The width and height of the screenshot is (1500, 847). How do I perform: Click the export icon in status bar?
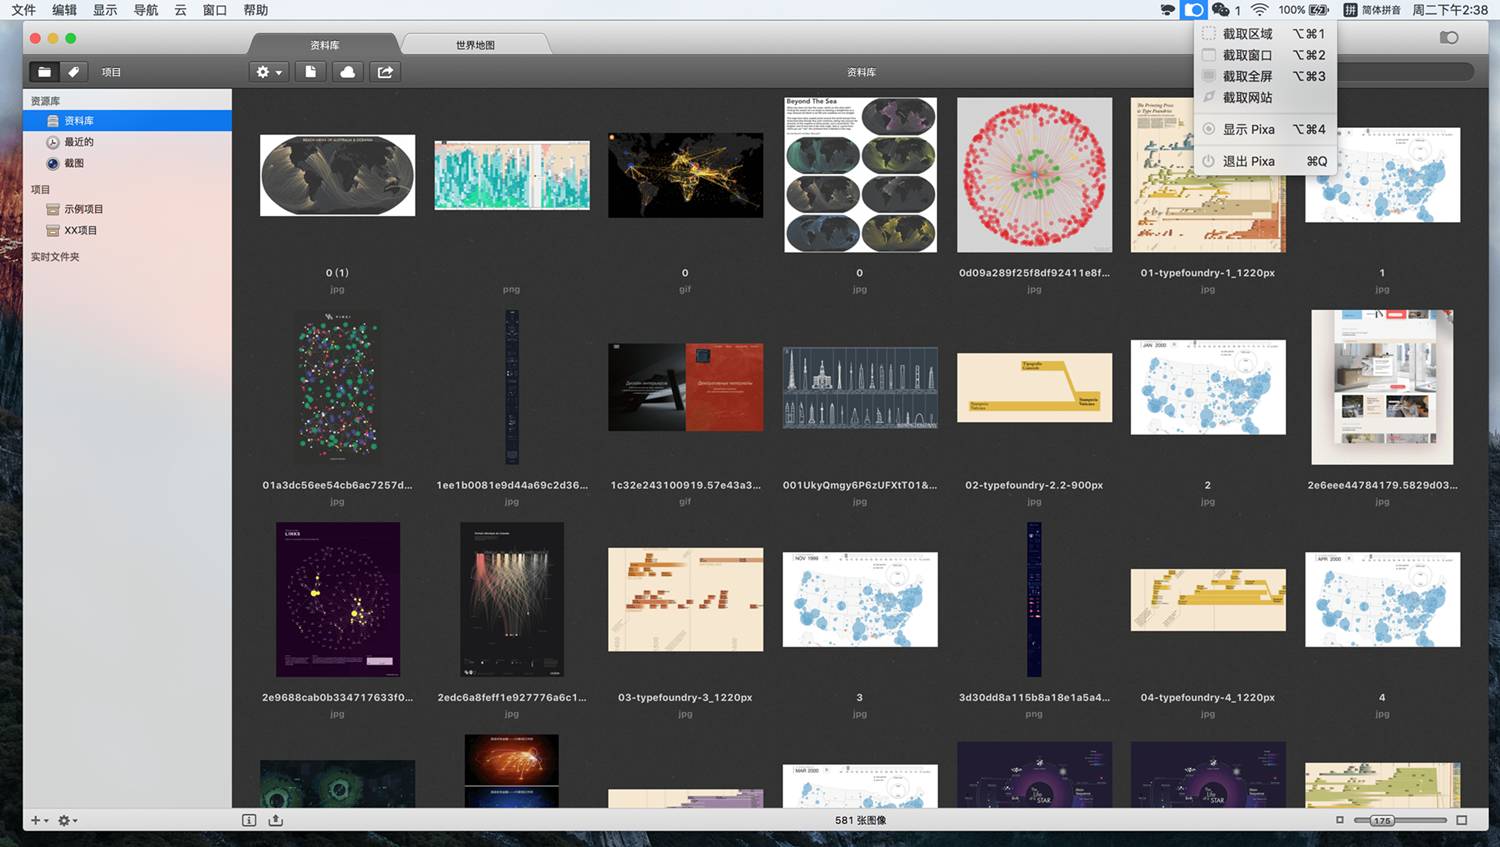coord(276,820)
